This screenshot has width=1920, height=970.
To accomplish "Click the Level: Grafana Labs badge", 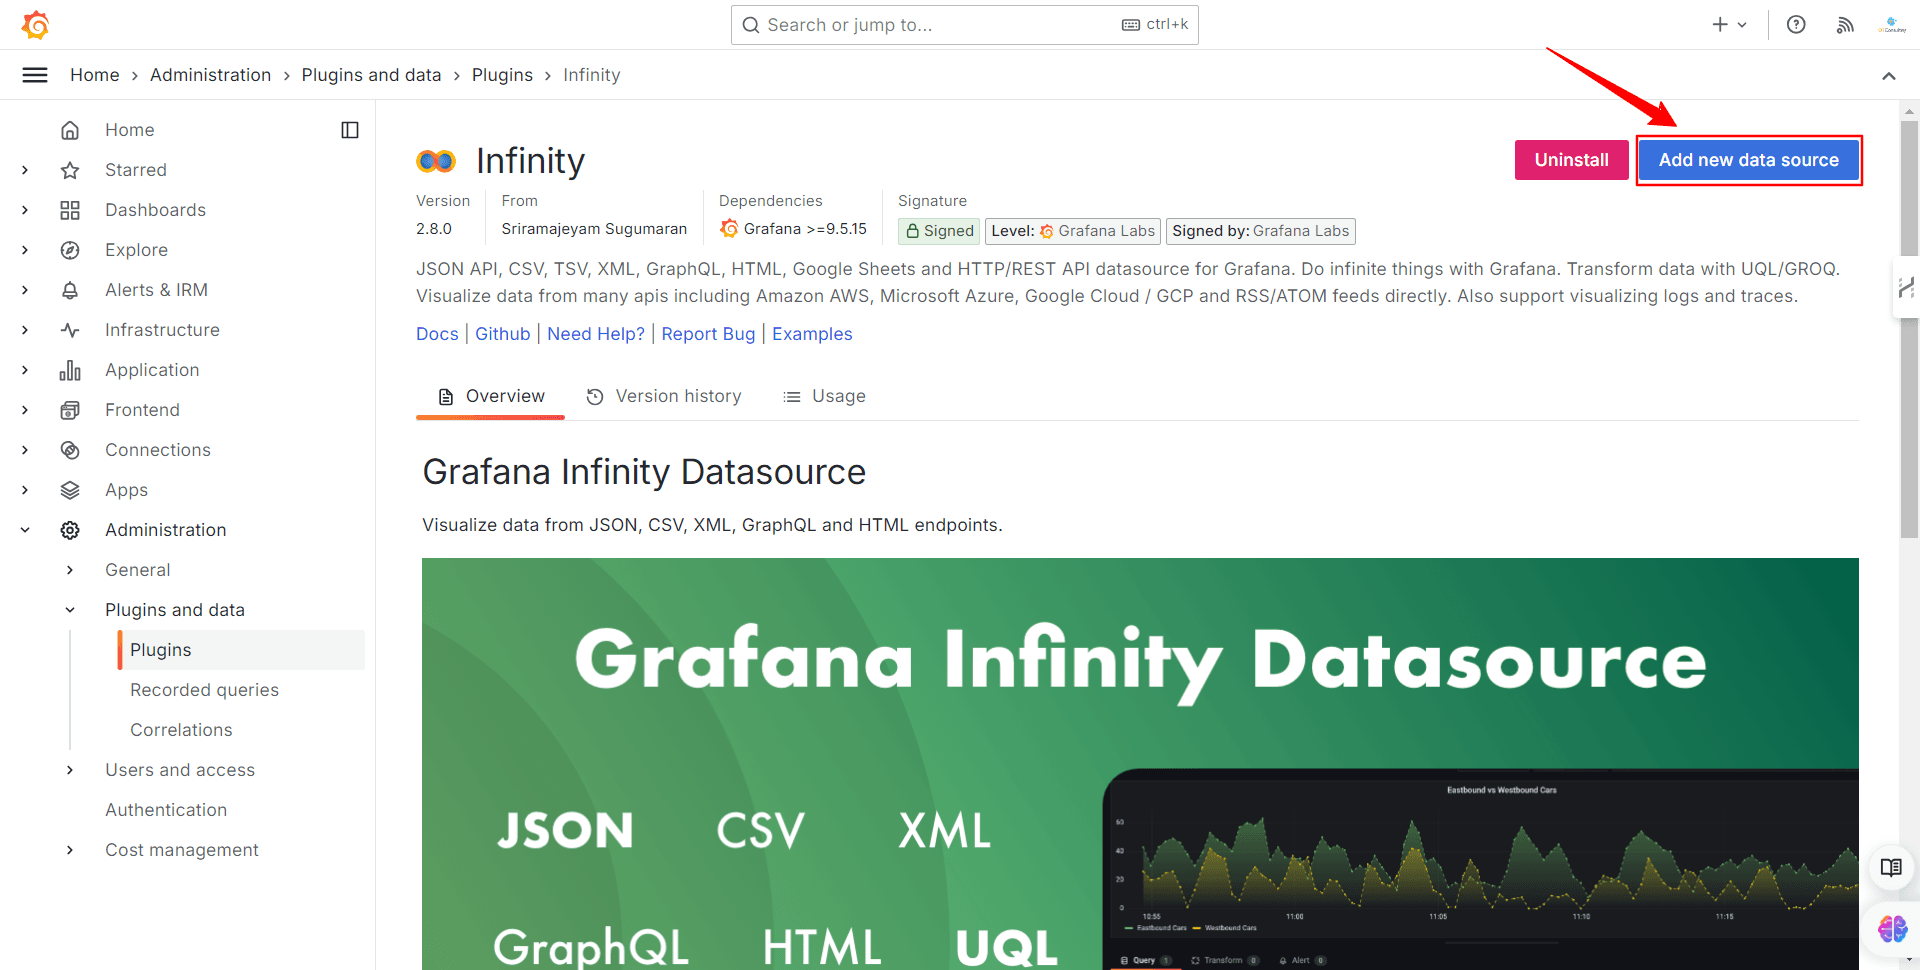I will (x=1073, y=231).
